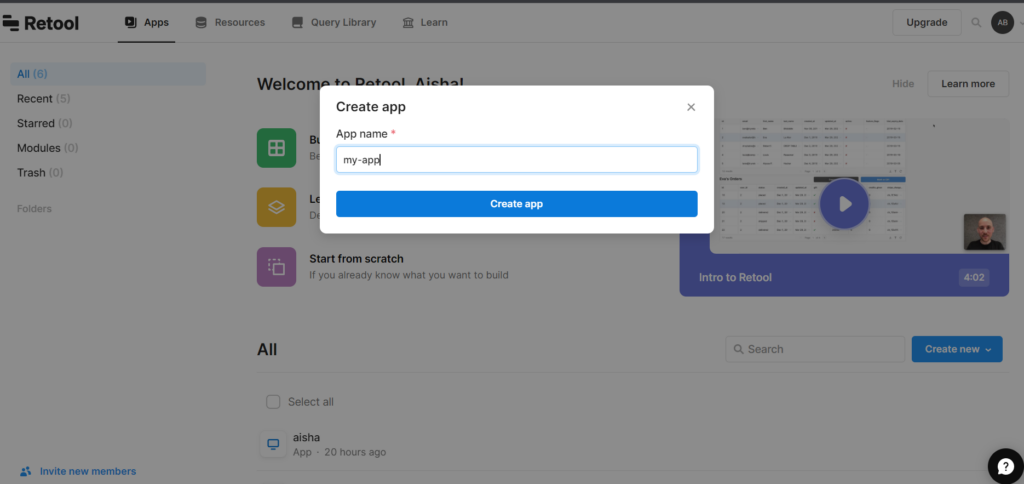
Task: Open the help question mark chat button
Action: [x=1006, y=466]
